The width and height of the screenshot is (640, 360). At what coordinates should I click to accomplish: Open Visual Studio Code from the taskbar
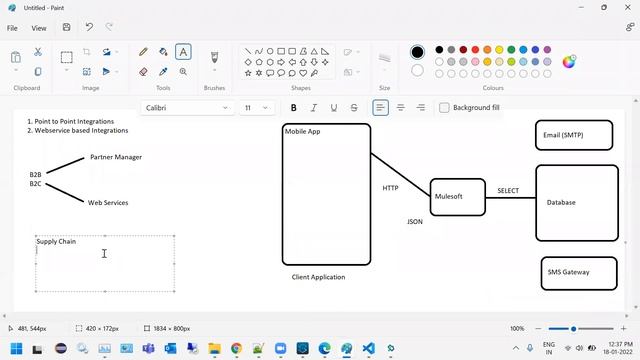[368, 349]
